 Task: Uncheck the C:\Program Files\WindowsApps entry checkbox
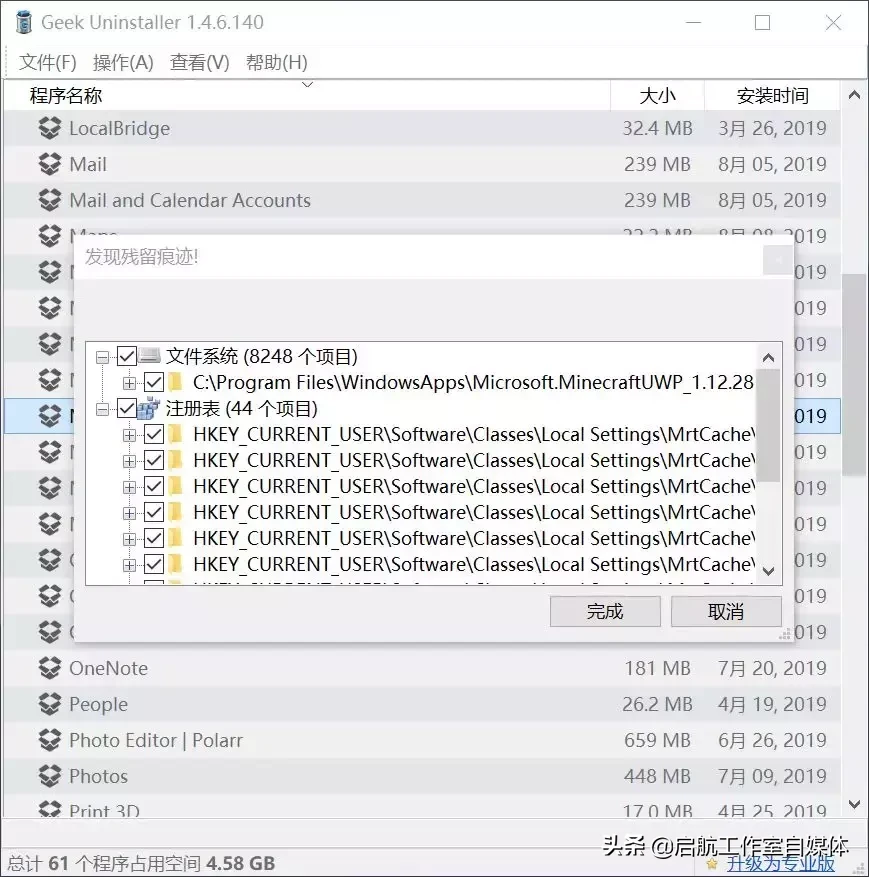click(154, 383)
